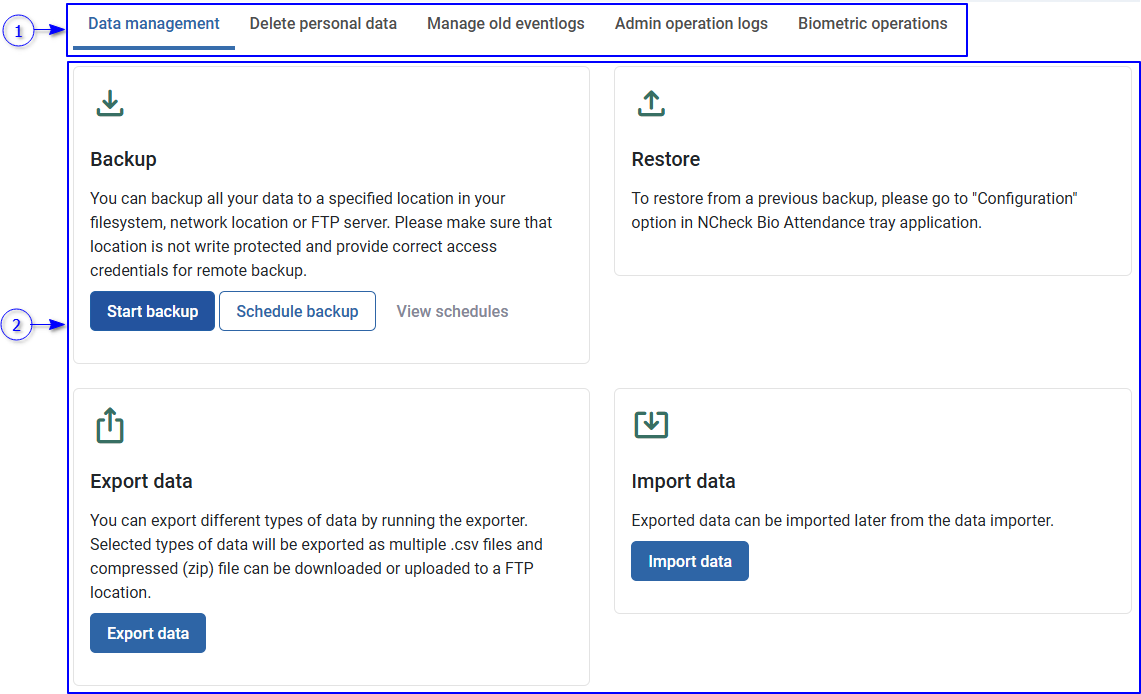
Task: Click the Schedule backup button
Action: pos(297,311)
